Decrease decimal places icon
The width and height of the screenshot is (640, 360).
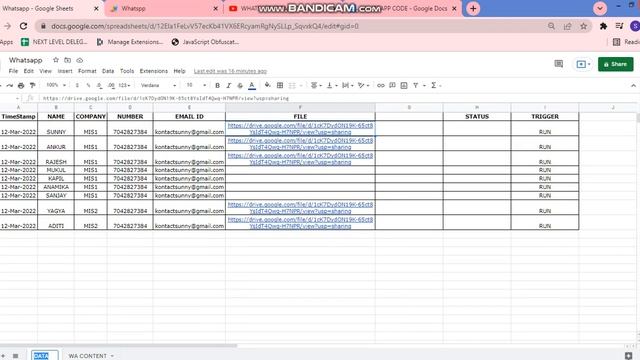100,85
